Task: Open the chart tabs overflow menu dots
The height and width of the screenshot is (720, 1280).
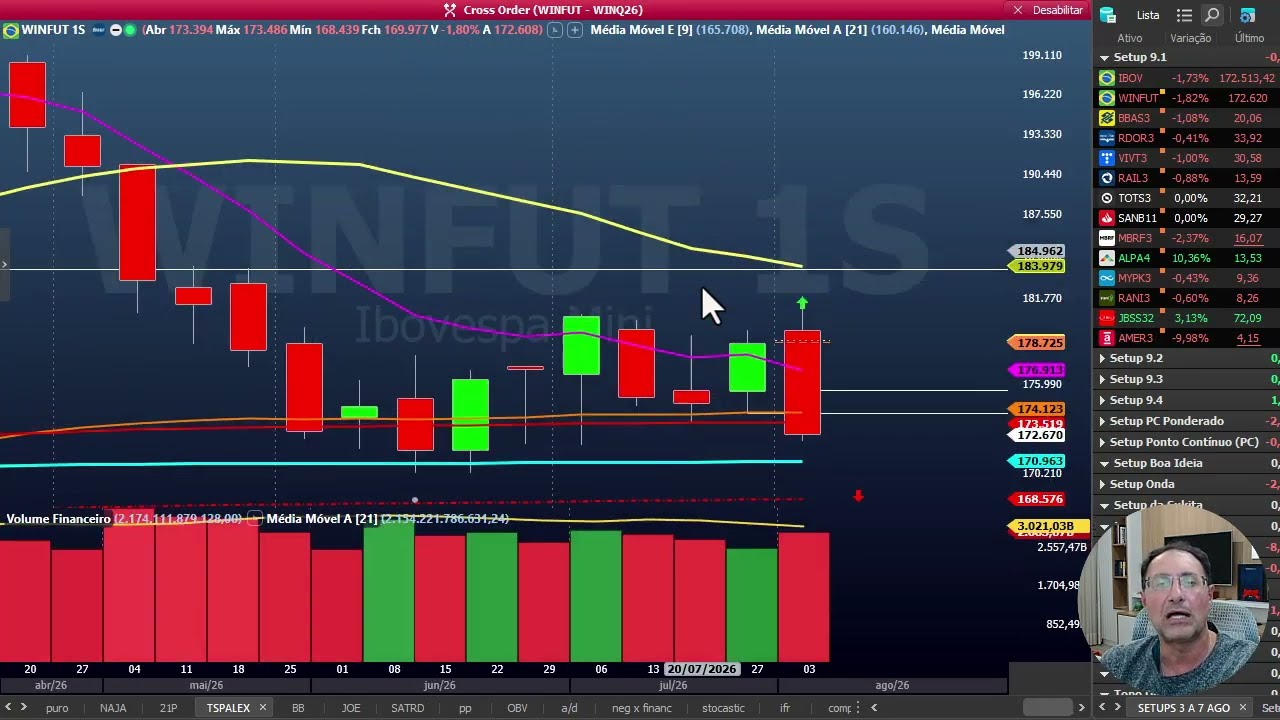Action: [x=859, y=708]
